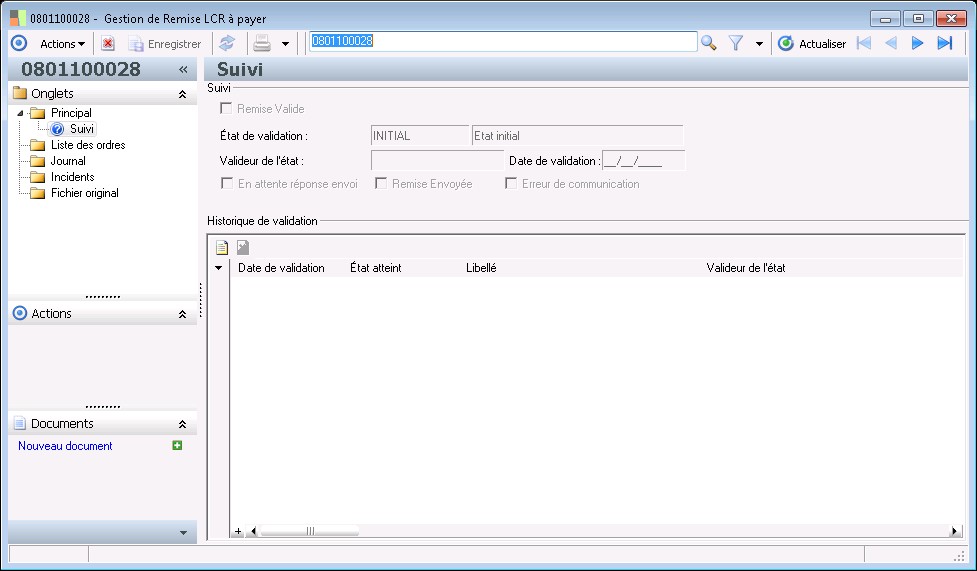
Task: Collapse the Onglets panel section
Action: pos(183,94)
